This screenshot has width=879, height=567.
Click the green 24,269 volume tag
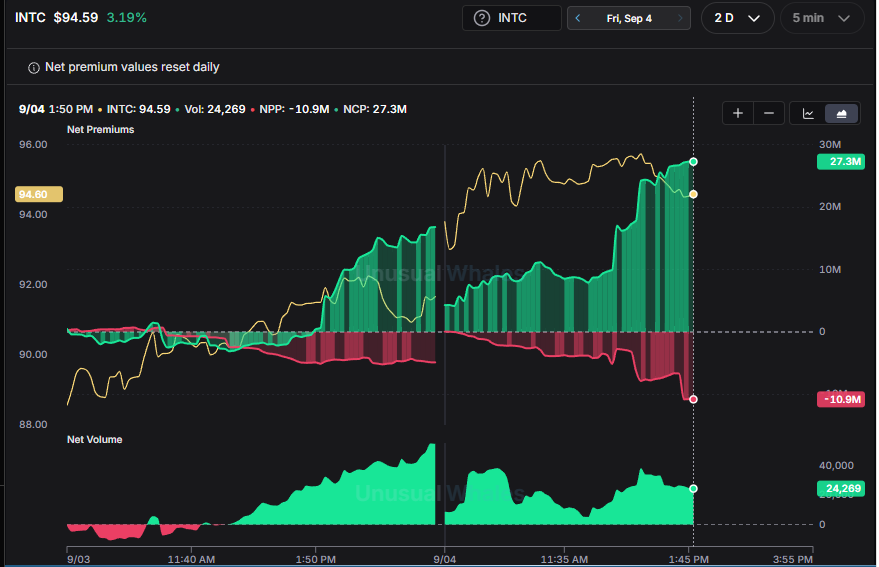(x=841, y=488)
